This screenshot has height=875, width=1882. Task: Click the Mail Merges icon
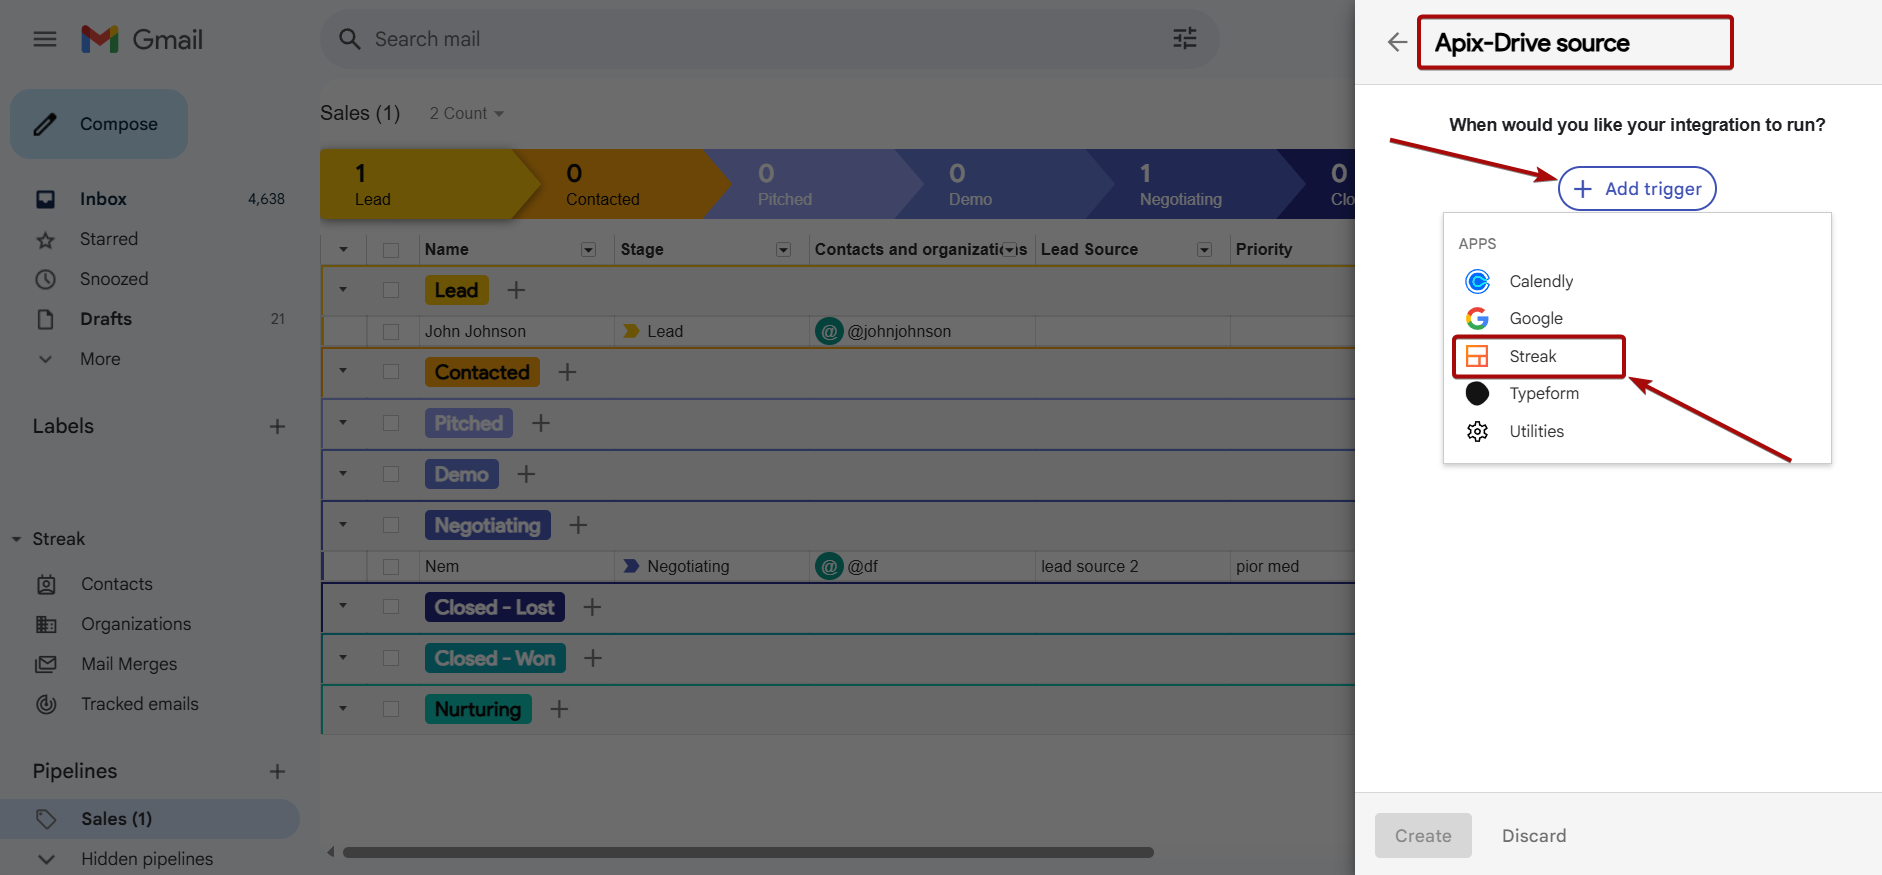coord(46,664)
